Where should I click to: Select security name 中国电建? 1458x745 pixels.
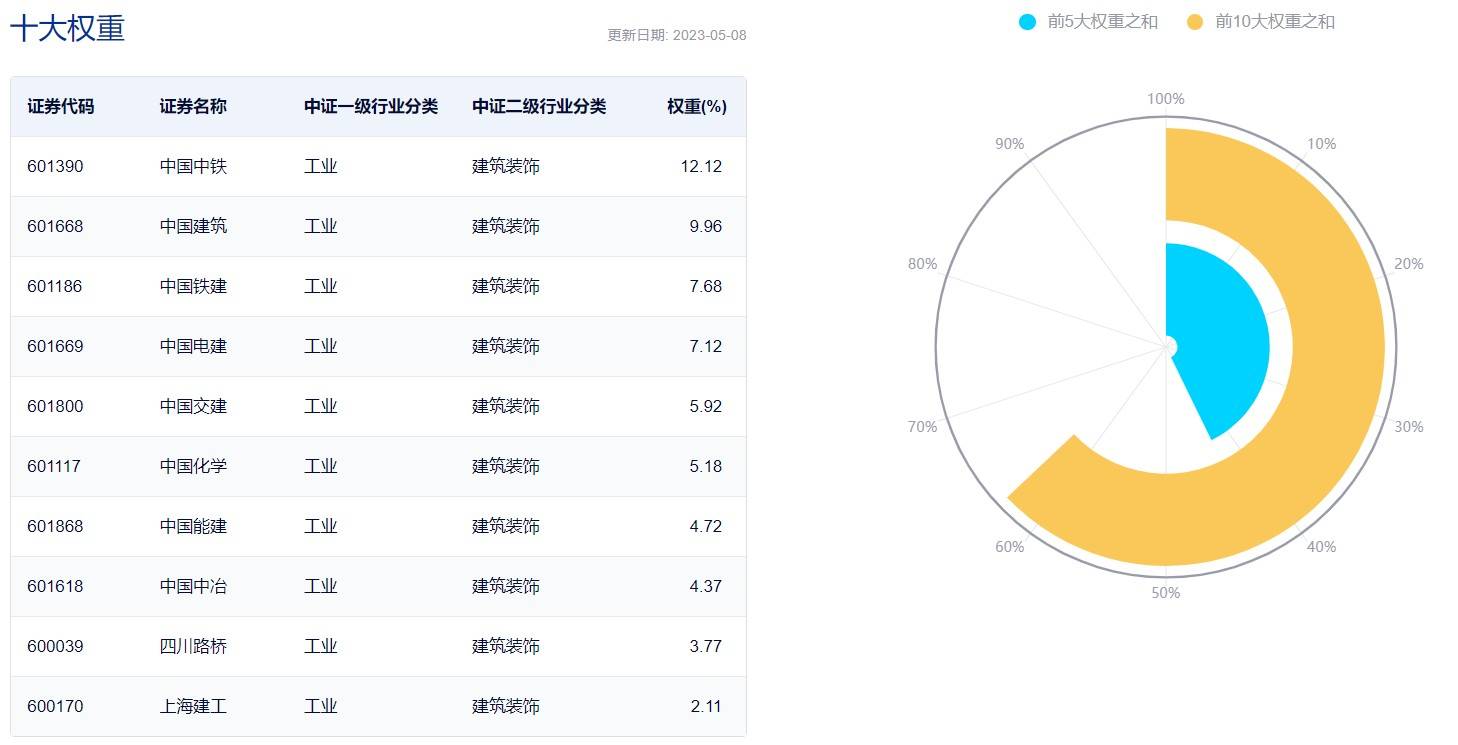point(193,347)
